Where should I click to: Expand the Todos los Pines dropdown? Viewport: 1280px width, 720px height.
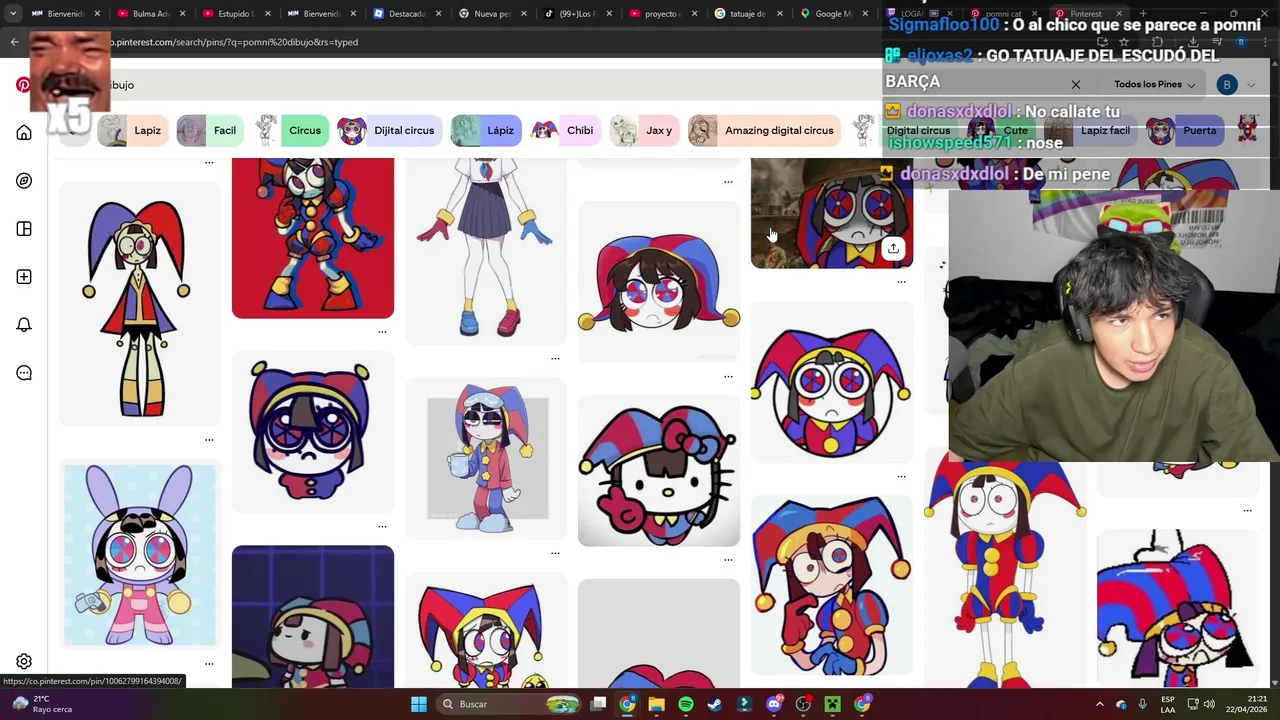(1154, 85)
